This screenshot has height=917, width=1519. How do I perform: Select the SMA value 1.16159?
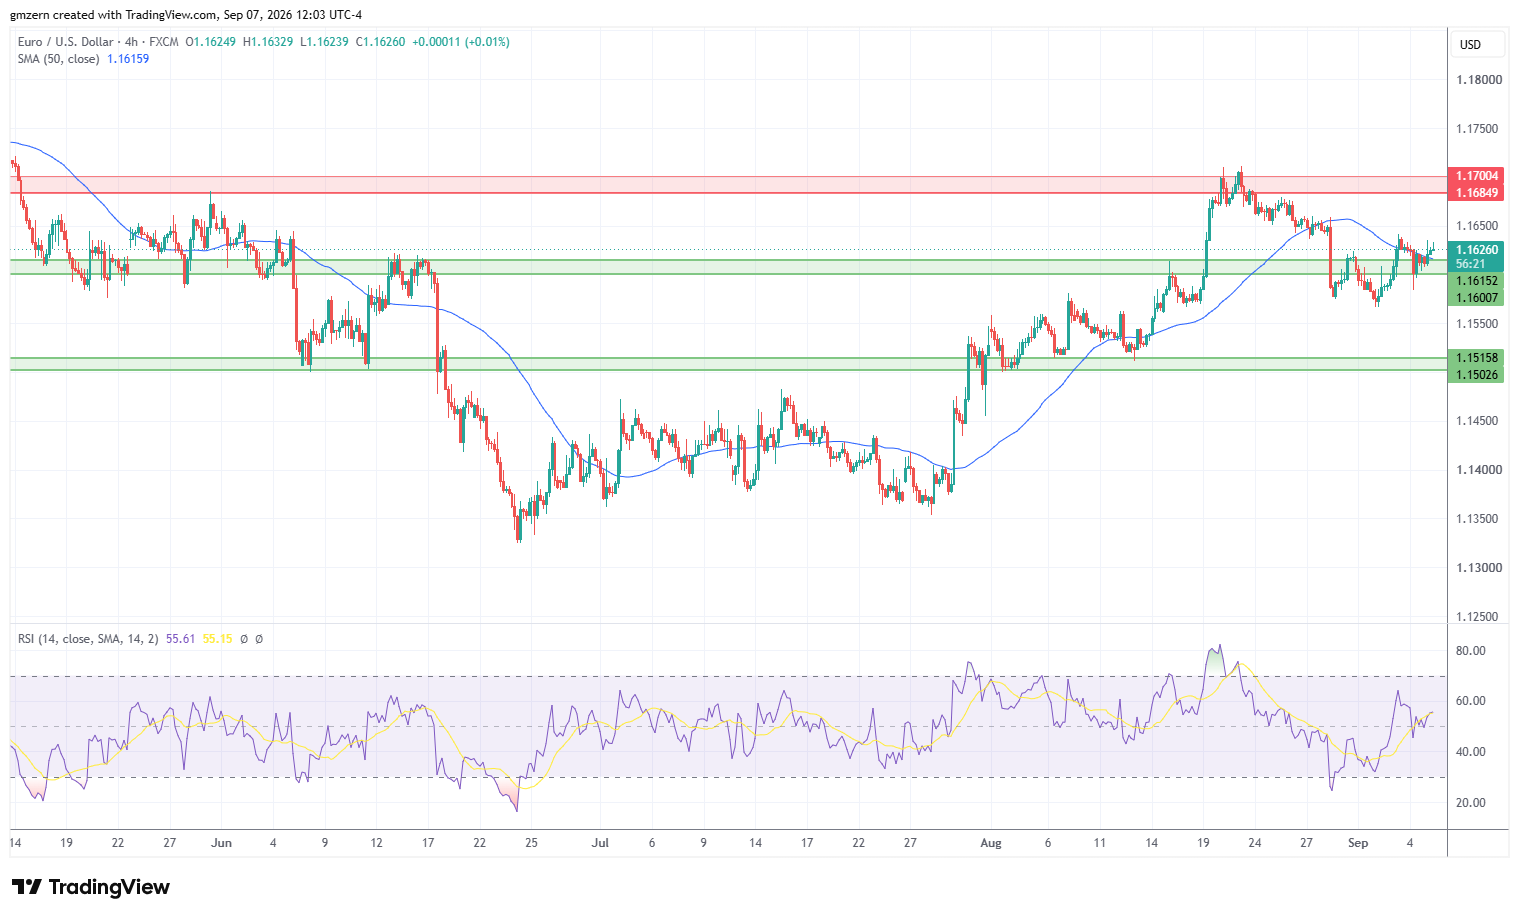[128, 59]
